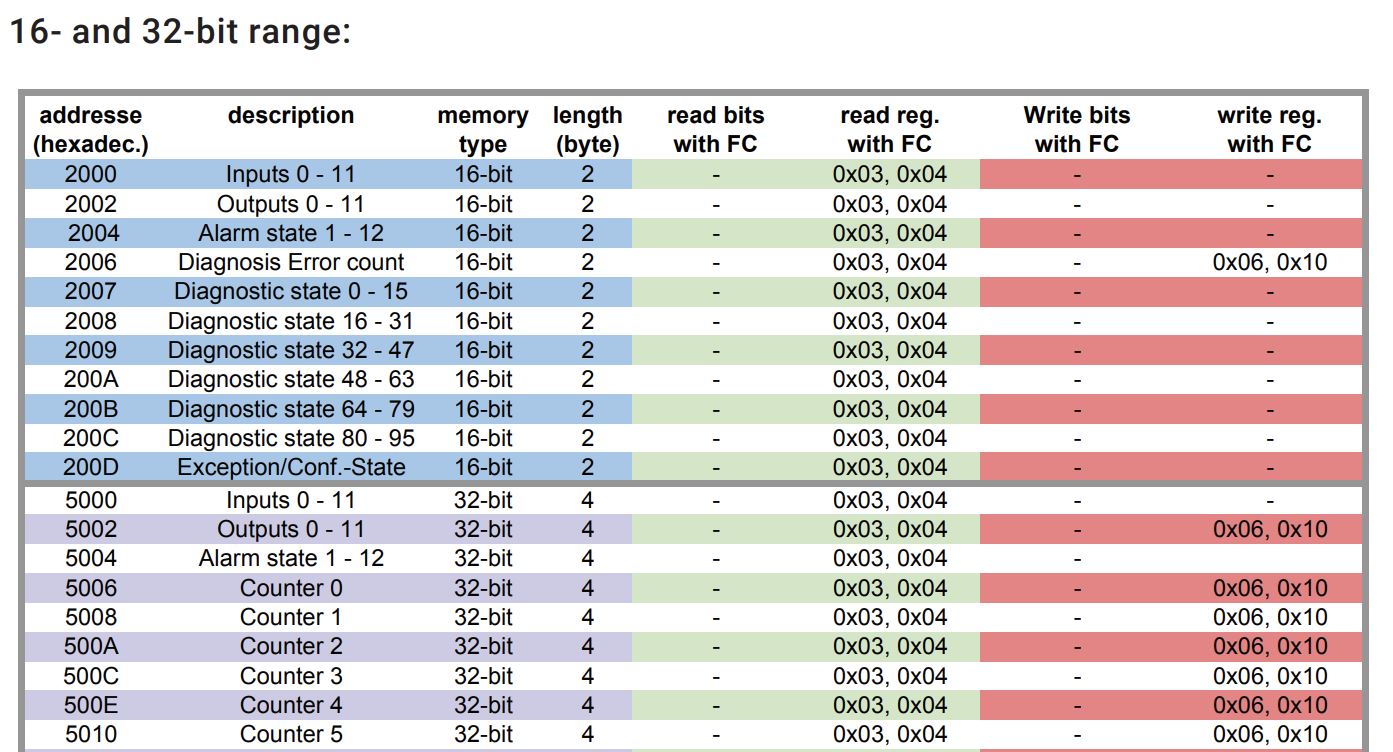Click the "Counter 3" description cell
Viewport: 1393px width, 752px height.
pos(291,676)
